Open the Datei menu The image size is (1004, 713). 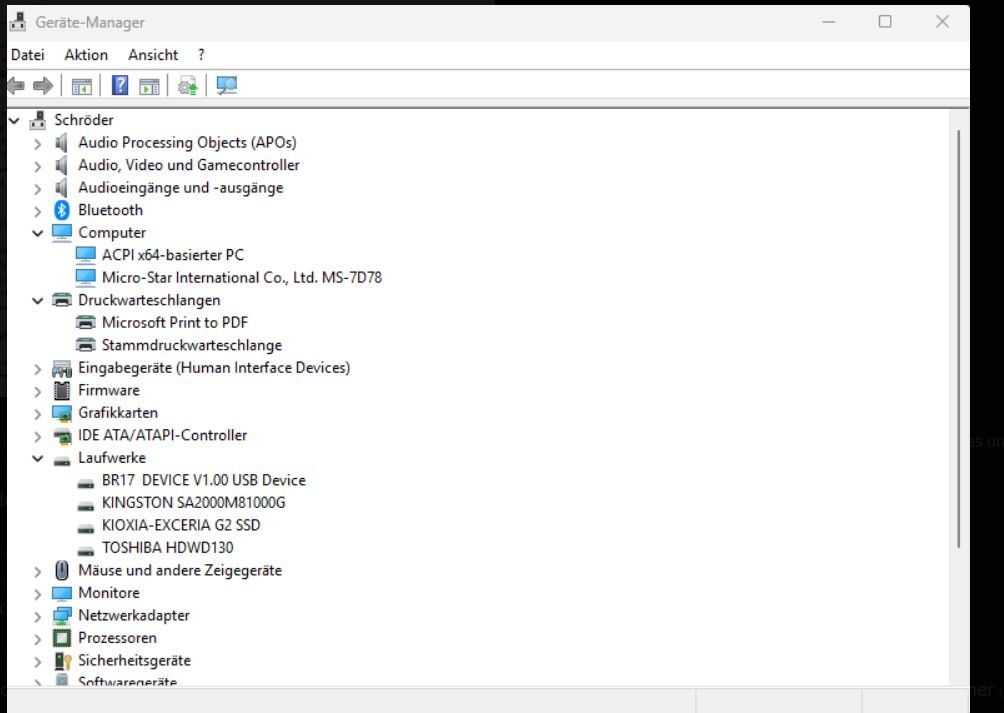click(28, 55)
